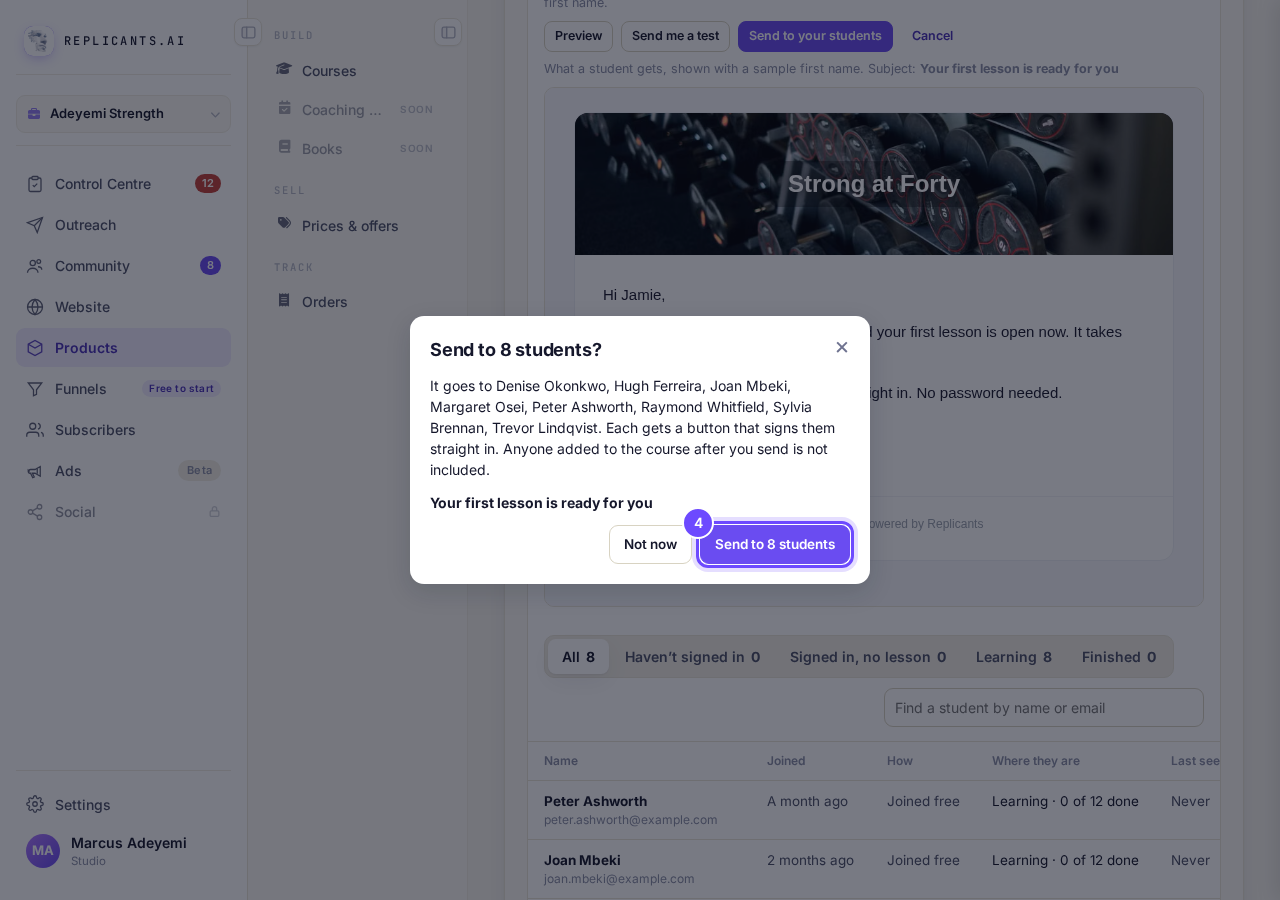The image size is (1280, 900).
Task: Click the Community people icon
Action: tap(35, 266)
